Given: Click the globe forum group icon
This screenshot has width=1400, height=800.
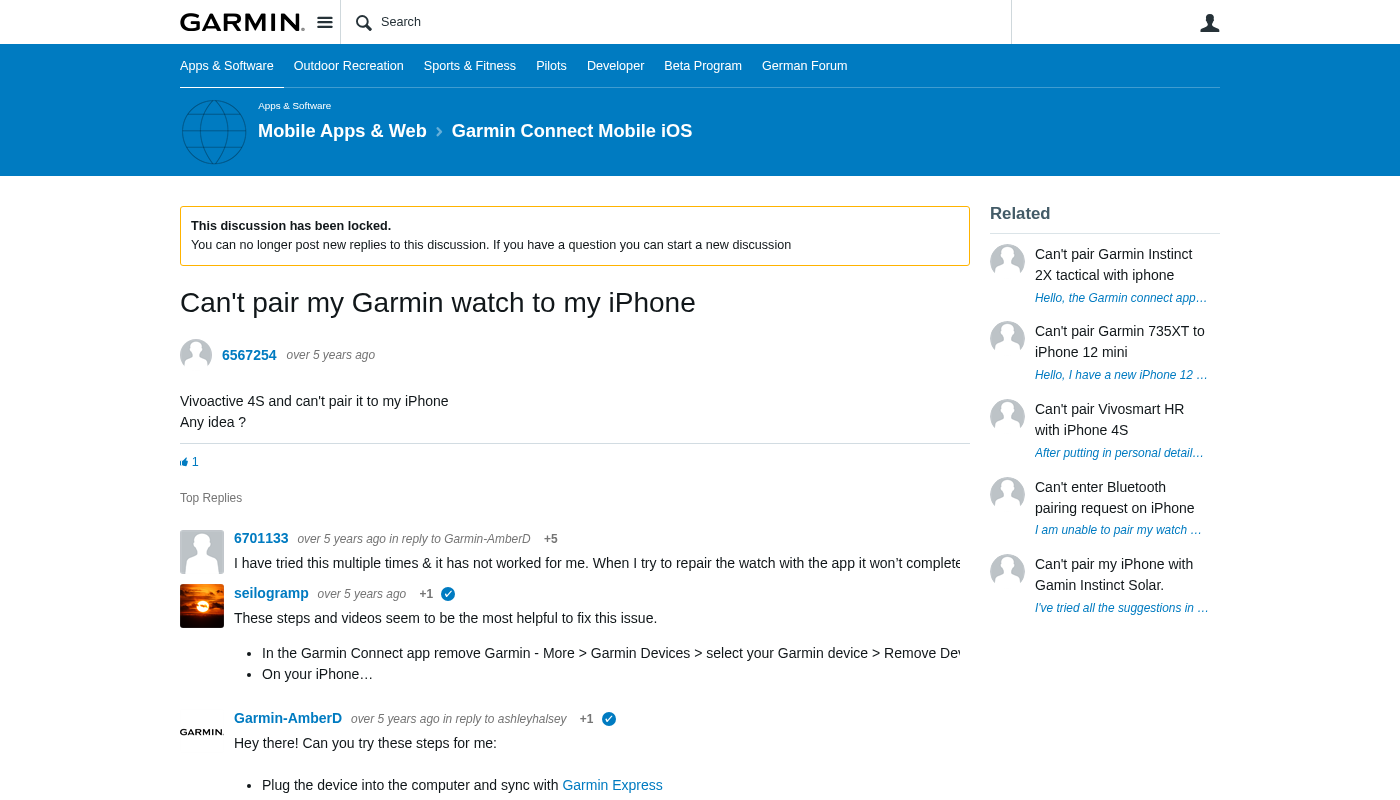Looking at the screenshot, I should tap(214, 132).
